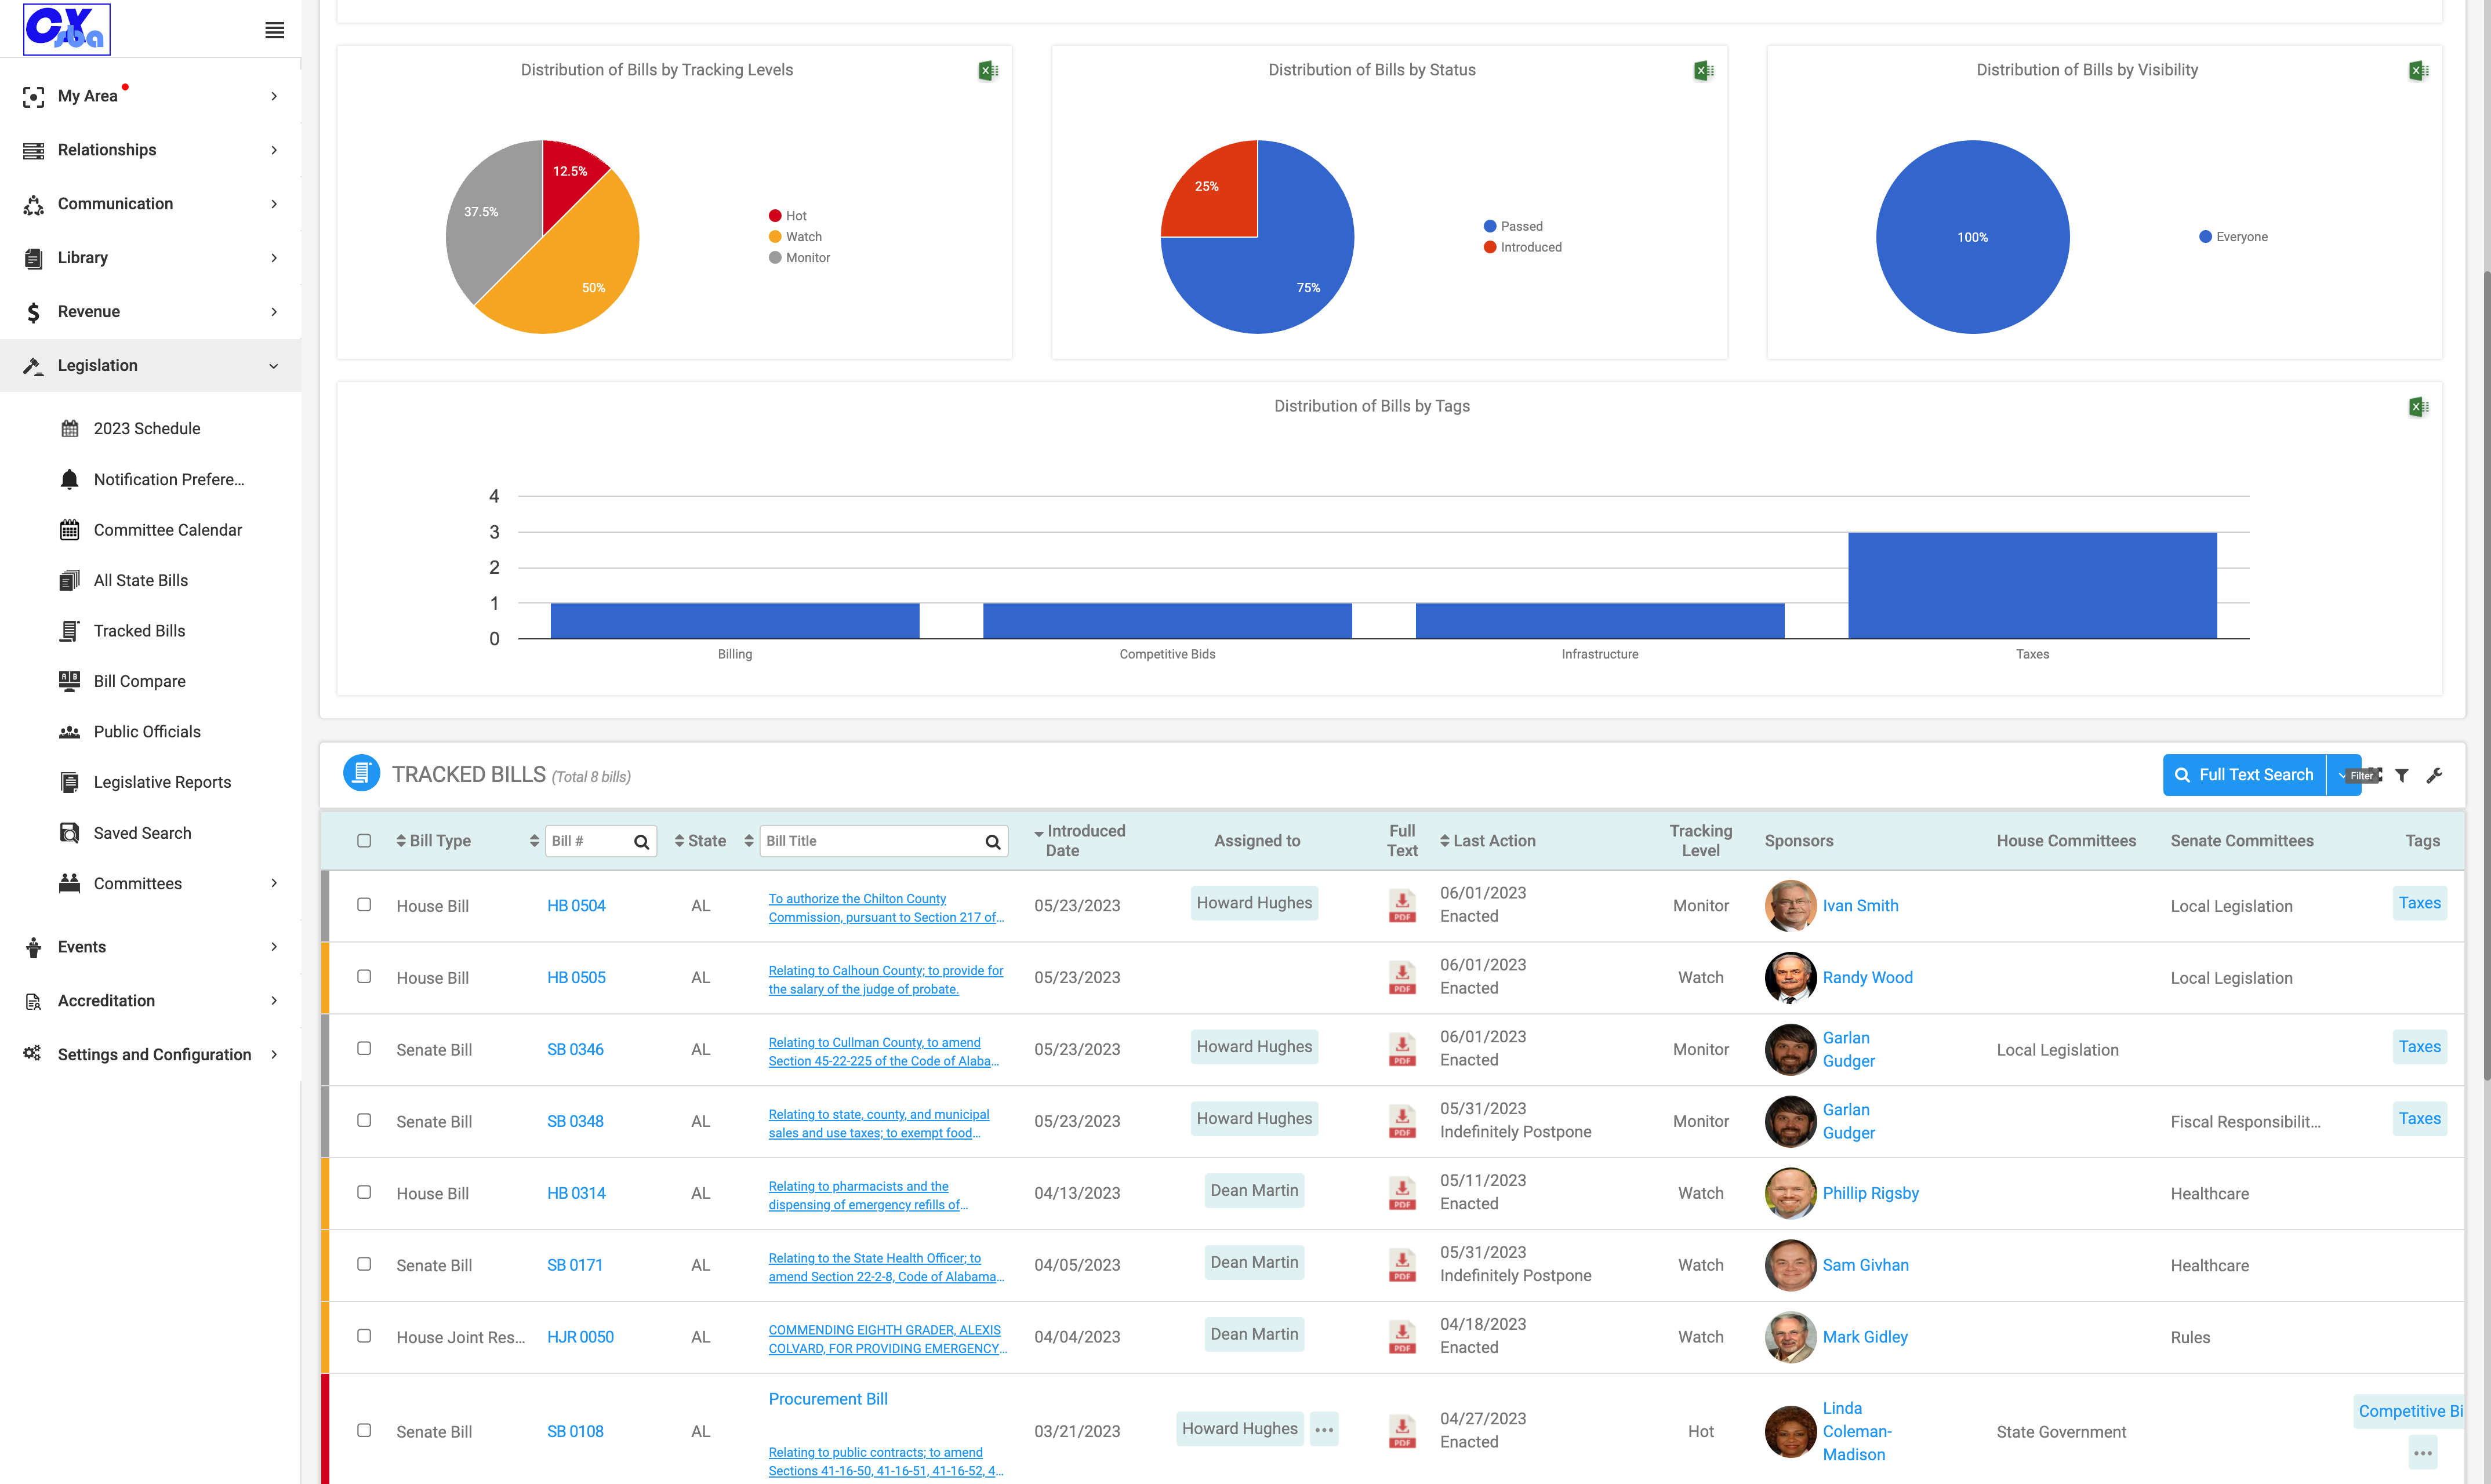The height and width of the screenshot is (1484, 2491).
Task: Toggle the Introduced legend swatch
Action: coord(1490,247)
